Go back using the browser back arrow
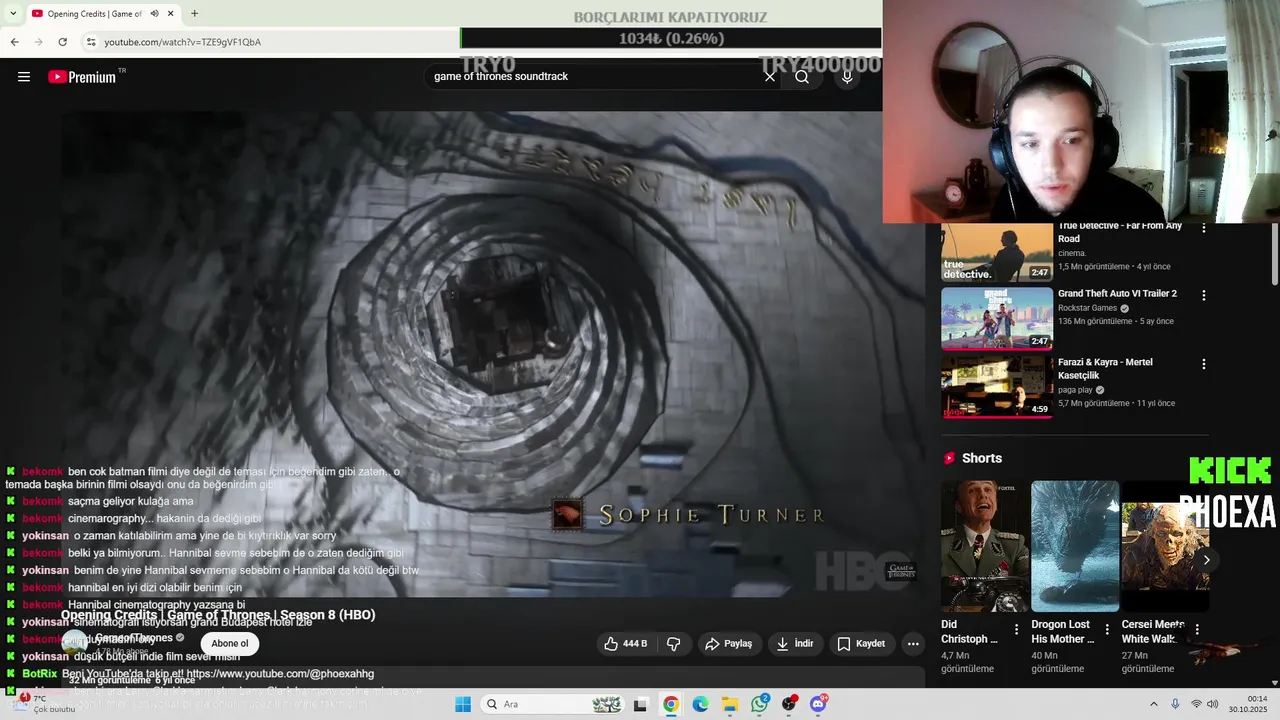Image resolution: width=1280 pixels, height=720 pixels. tap(14, 42)
